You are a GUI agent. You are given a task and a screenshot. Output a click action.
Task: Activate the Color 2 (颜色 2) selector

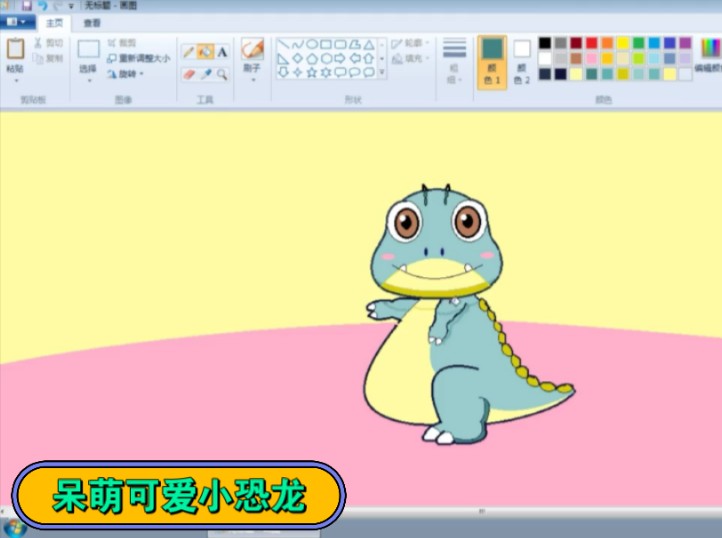pyautogui.click(x=522, y=62)
